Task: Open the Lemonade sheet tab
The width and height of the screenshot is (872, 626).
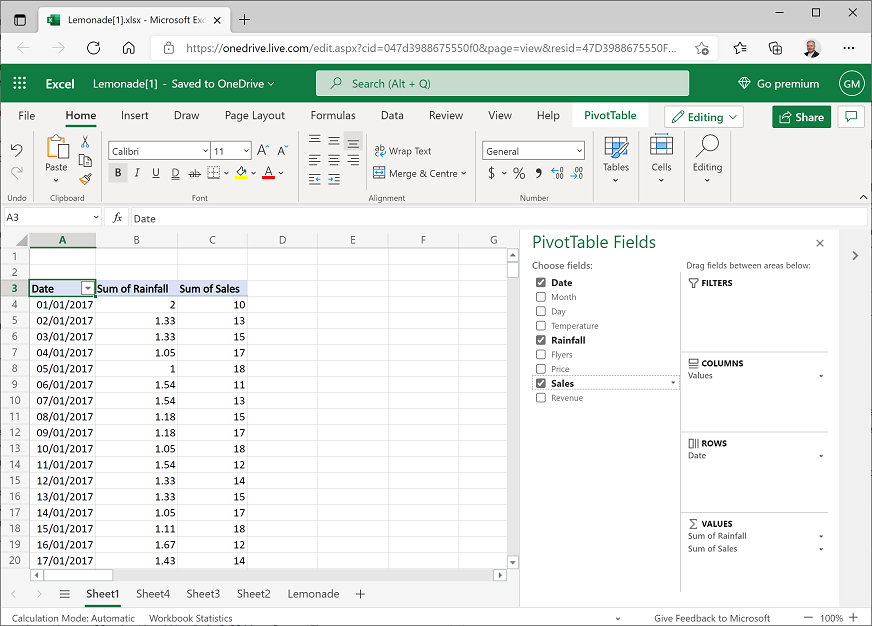Action: (313, 593)
